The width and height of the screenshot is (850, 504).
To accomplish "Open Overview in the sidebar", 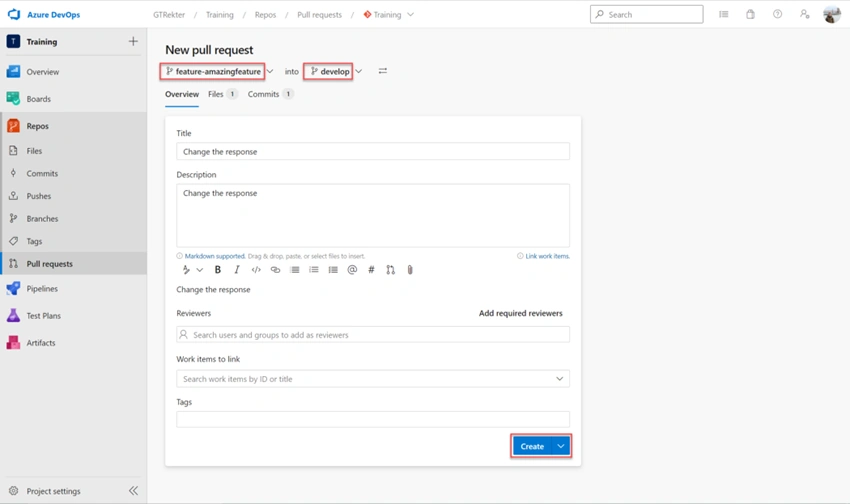I will pos(43,72).
